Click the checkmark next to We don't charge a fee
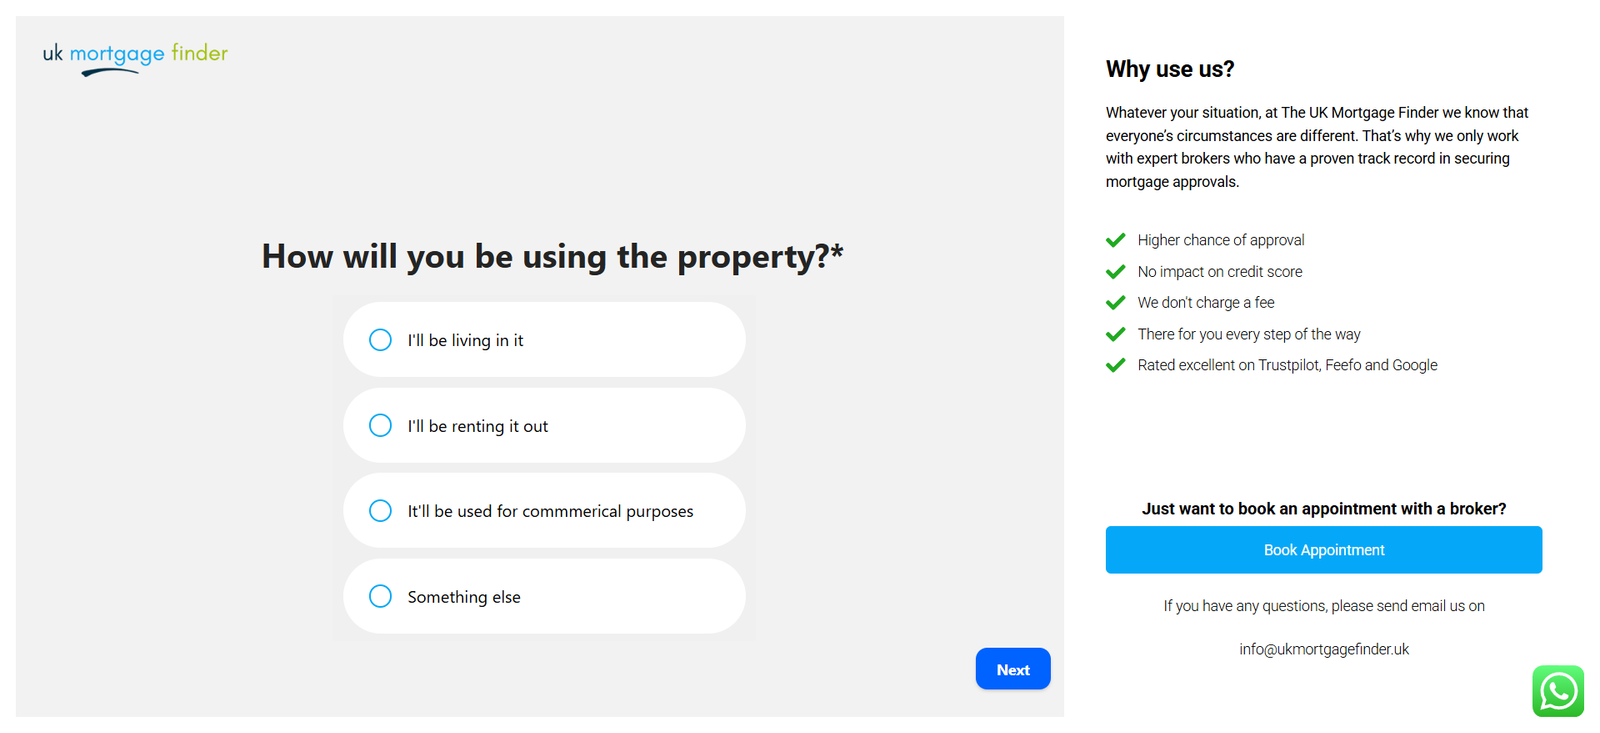The height and width of the screenshot is (733, 1600). (x=1115, y=303)
